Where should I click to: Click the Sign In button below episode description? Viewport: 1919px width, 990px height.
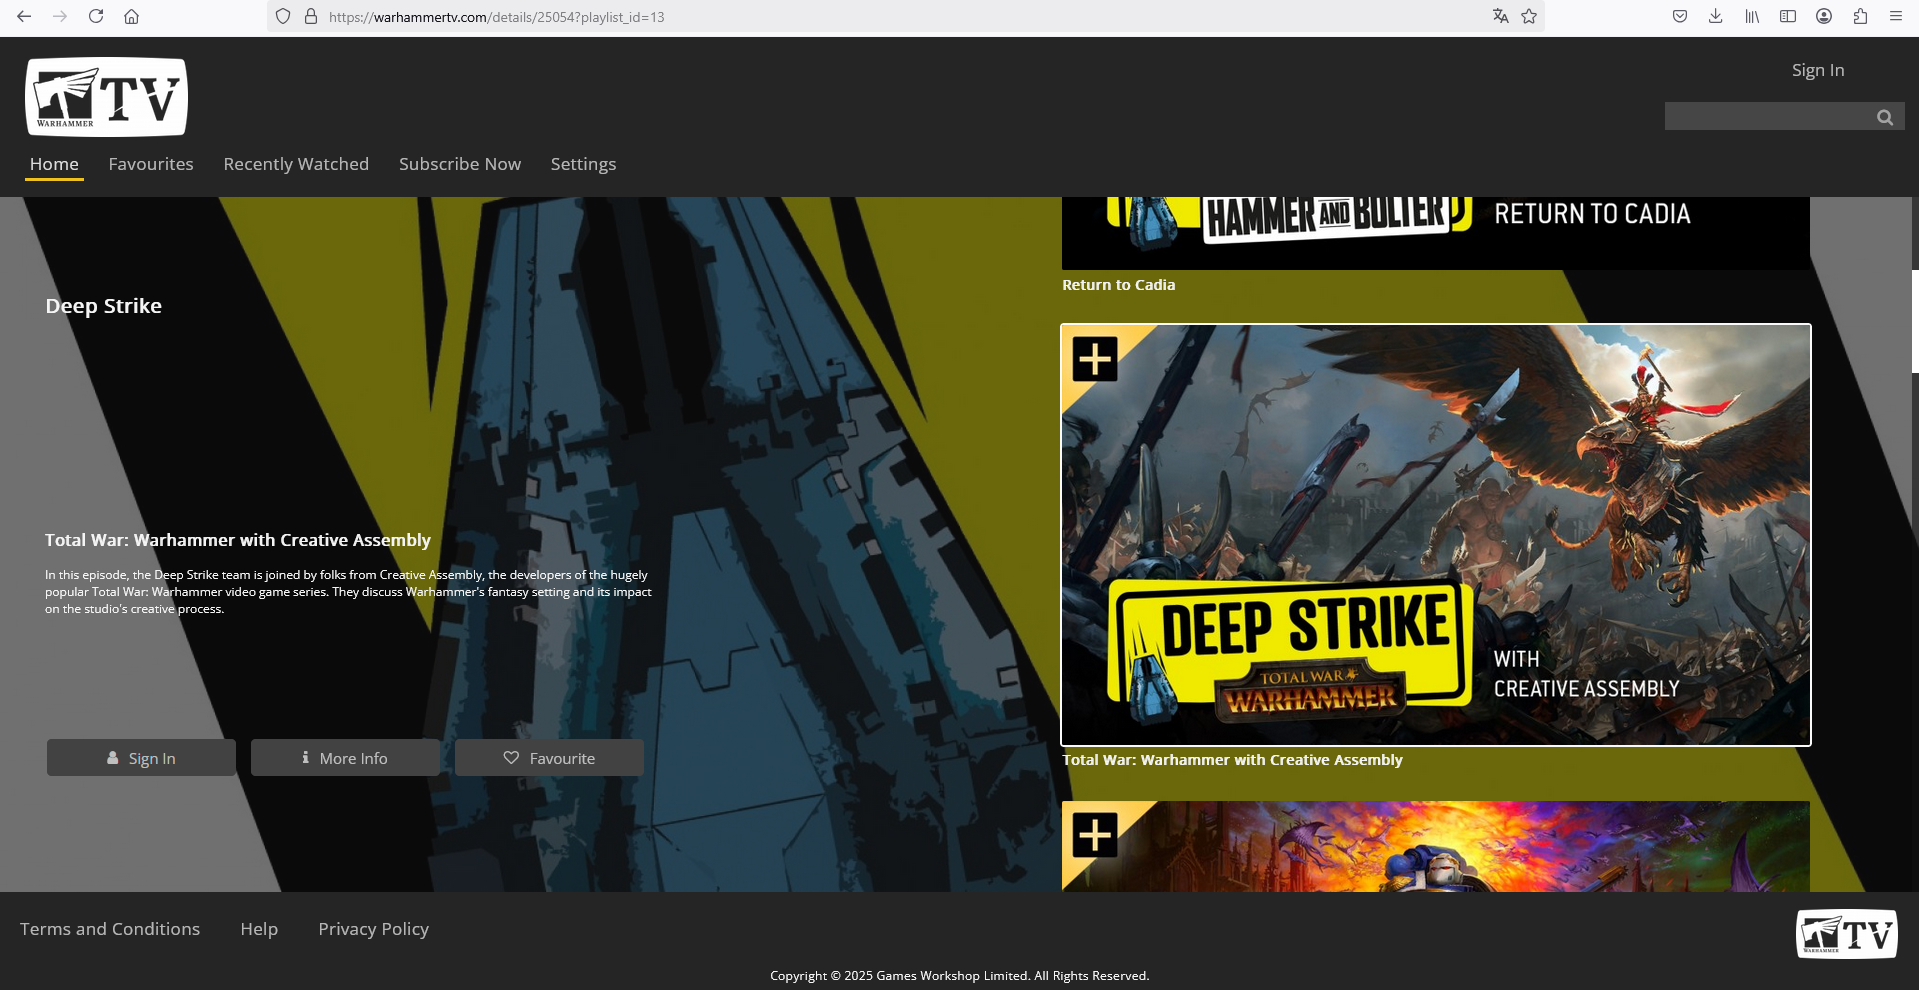click(x=141, y=758)
